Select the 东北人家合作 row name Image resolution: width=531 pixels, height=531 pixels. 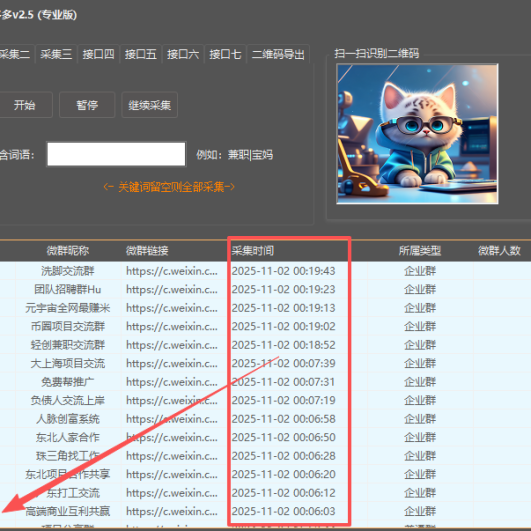(x=68, y=437)
